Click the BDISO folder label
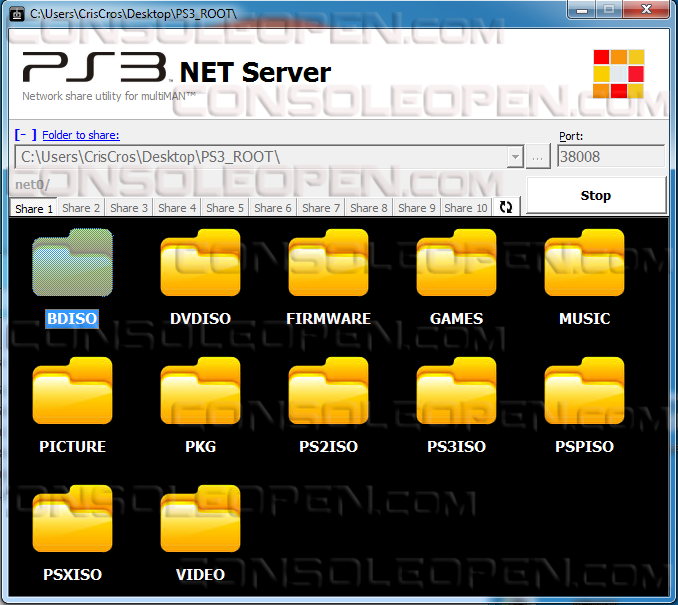678x605 pixels. click(72, 319)
